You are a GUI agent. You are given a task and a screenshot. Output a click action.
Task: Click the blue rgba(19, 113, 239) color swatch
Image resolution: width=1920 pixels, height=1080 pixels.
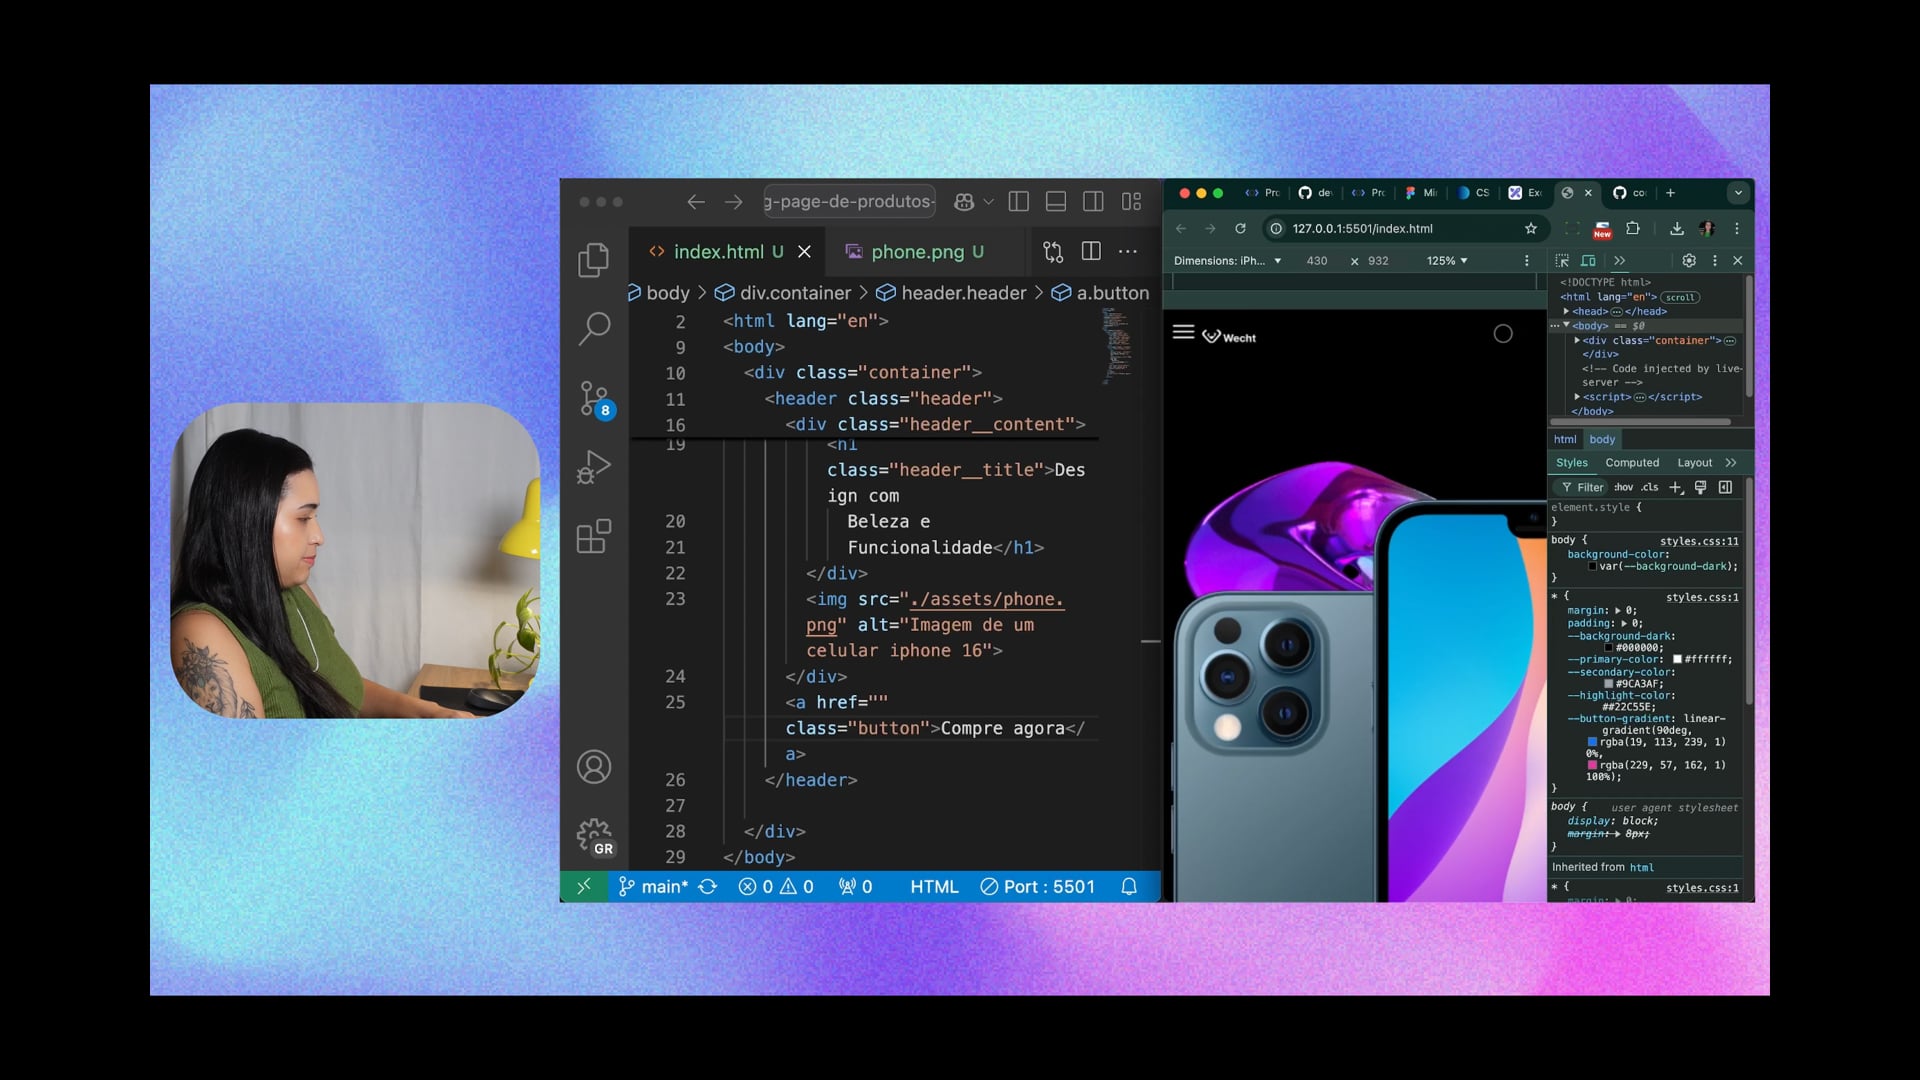click(x=1592, y=742)
